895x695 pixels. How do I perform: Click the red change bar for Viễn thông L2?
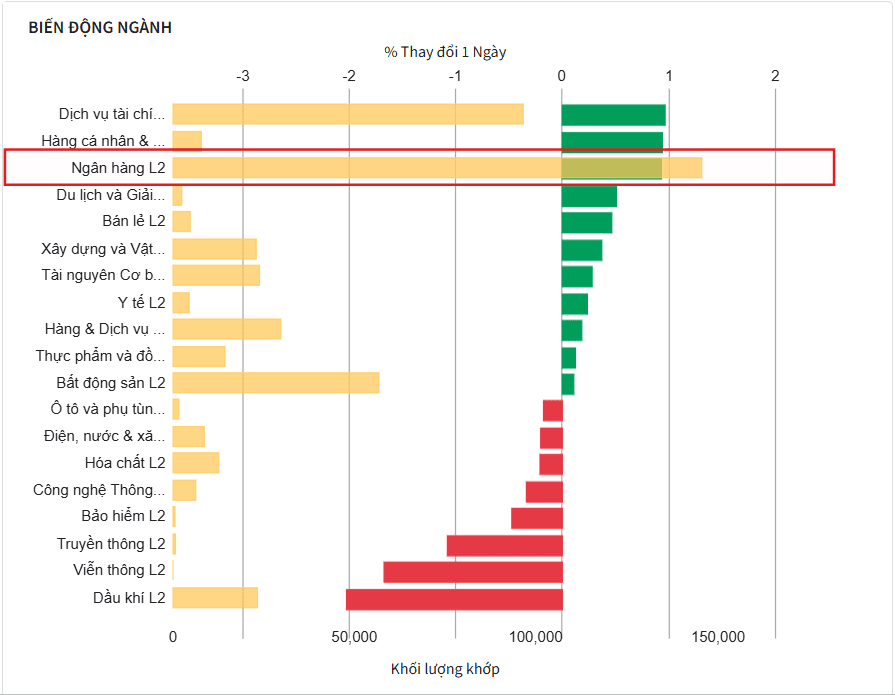(473, 572)
